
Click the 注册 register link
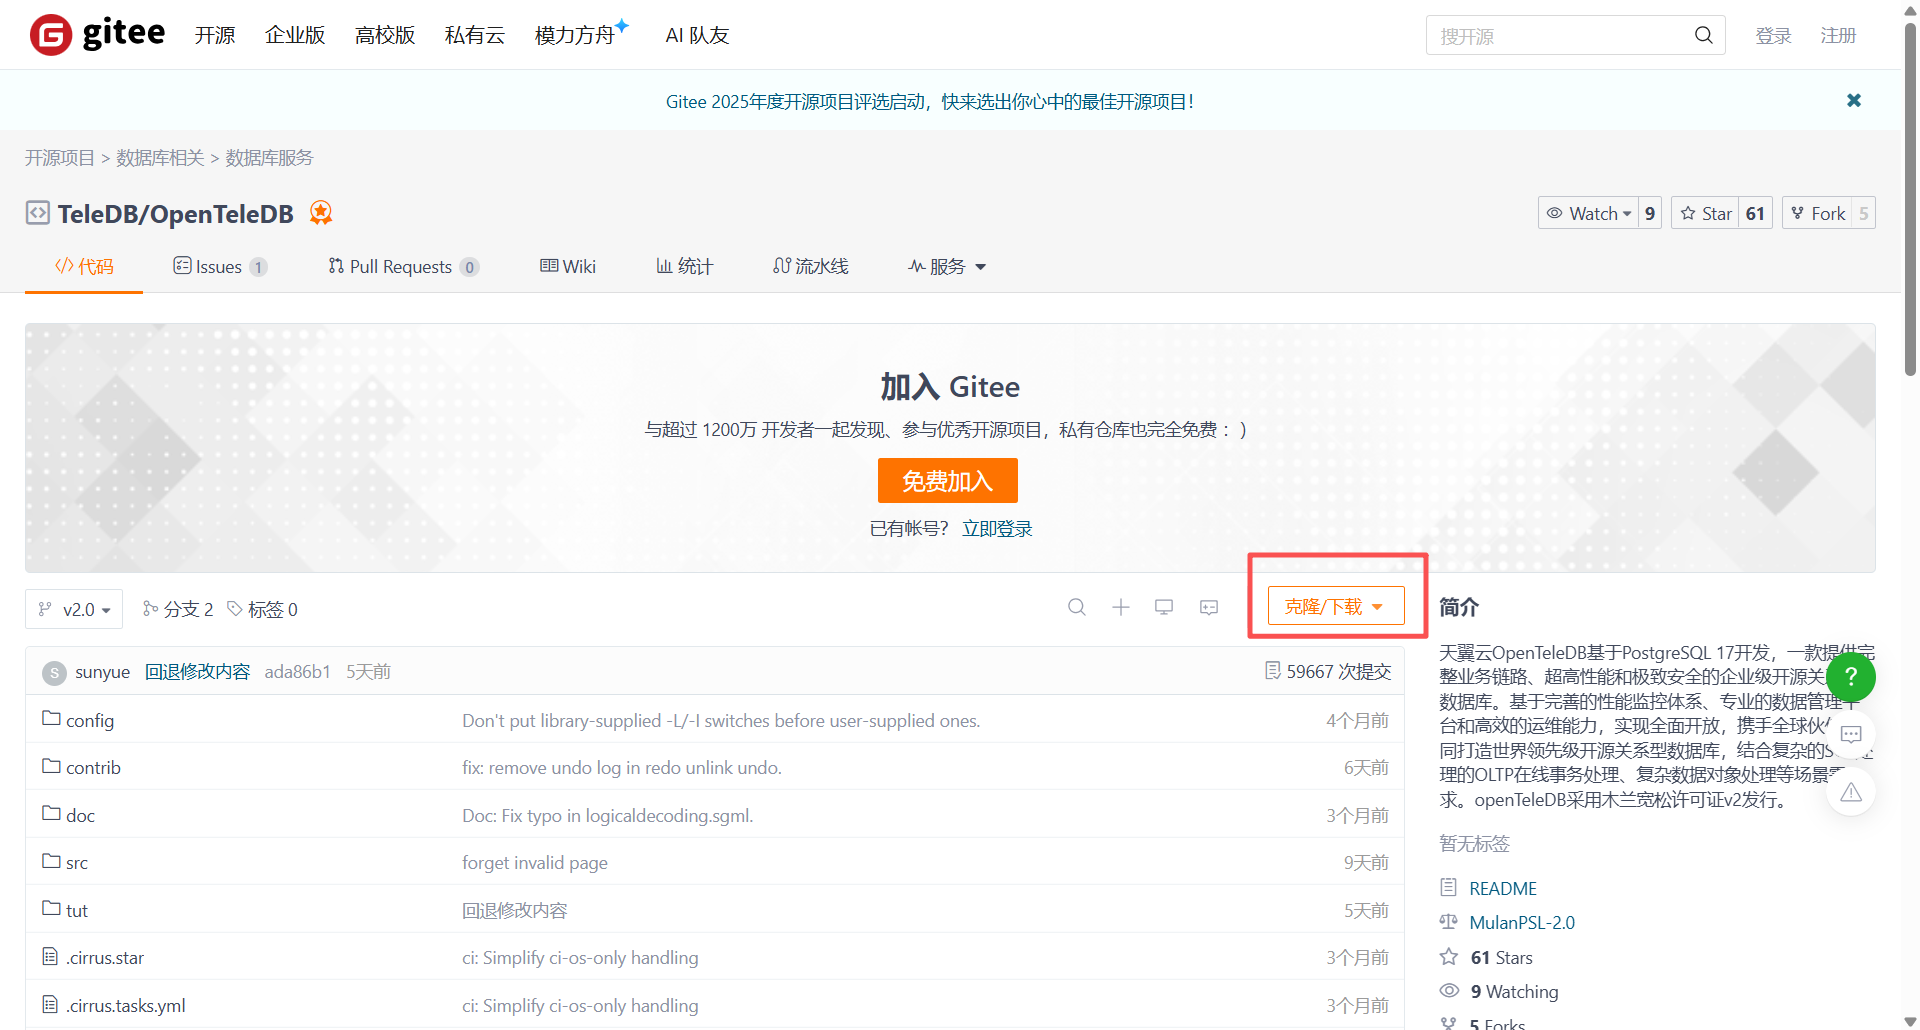coord(1838,36)
